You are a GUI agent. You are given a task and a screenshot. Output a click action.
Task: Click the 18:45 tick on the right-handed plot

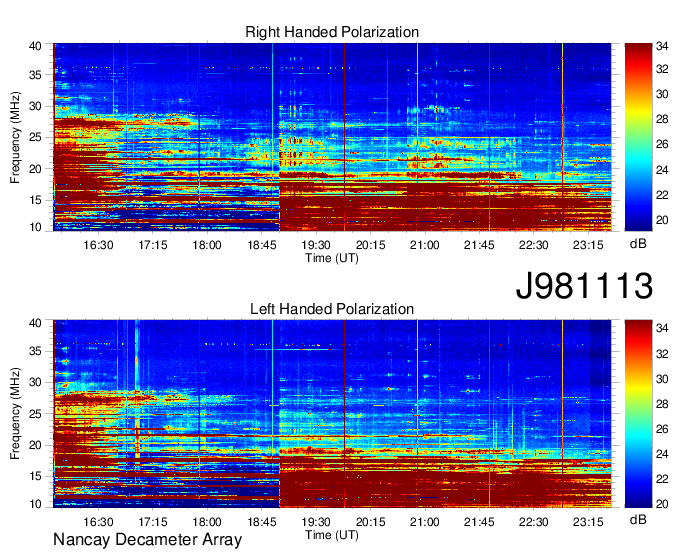pyautogui.click(x=262, y=245)
